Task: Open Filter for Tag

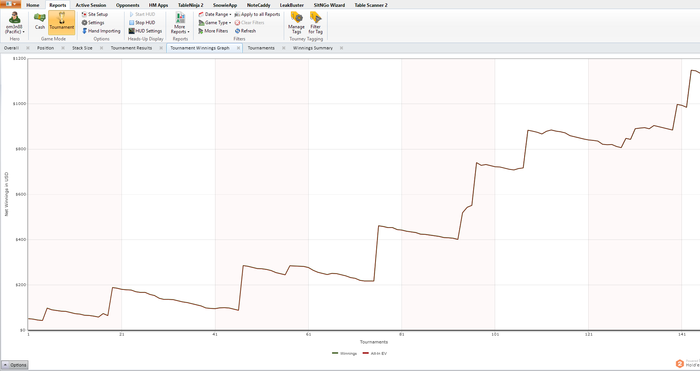Action: point(316,23)
